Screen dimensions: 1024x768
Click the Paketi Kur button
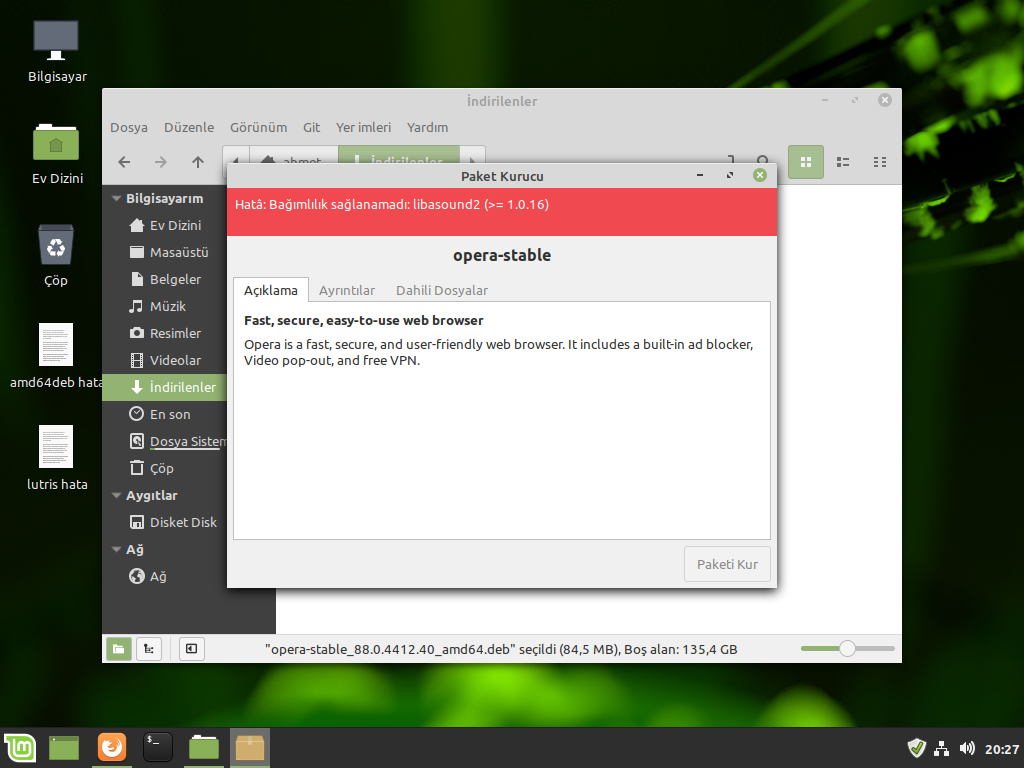[x=727, y=564]
